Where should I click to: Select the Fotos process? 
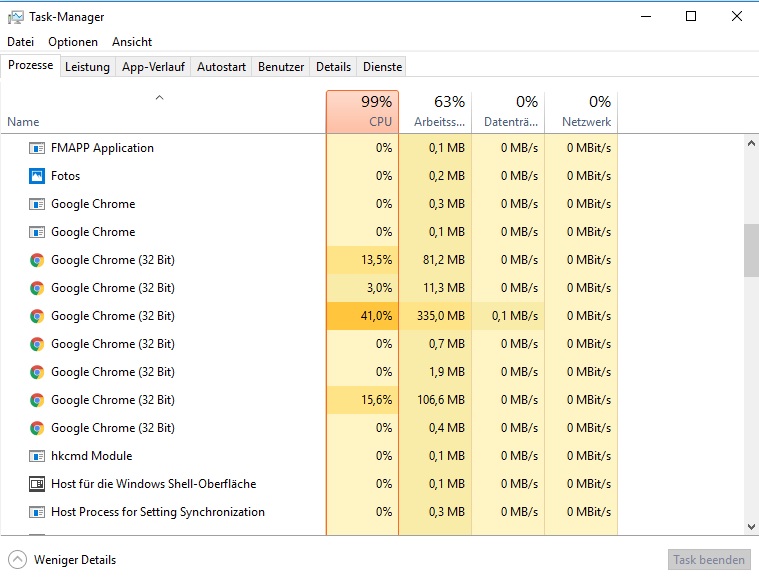pyautogui.click(x=309, y=176)
